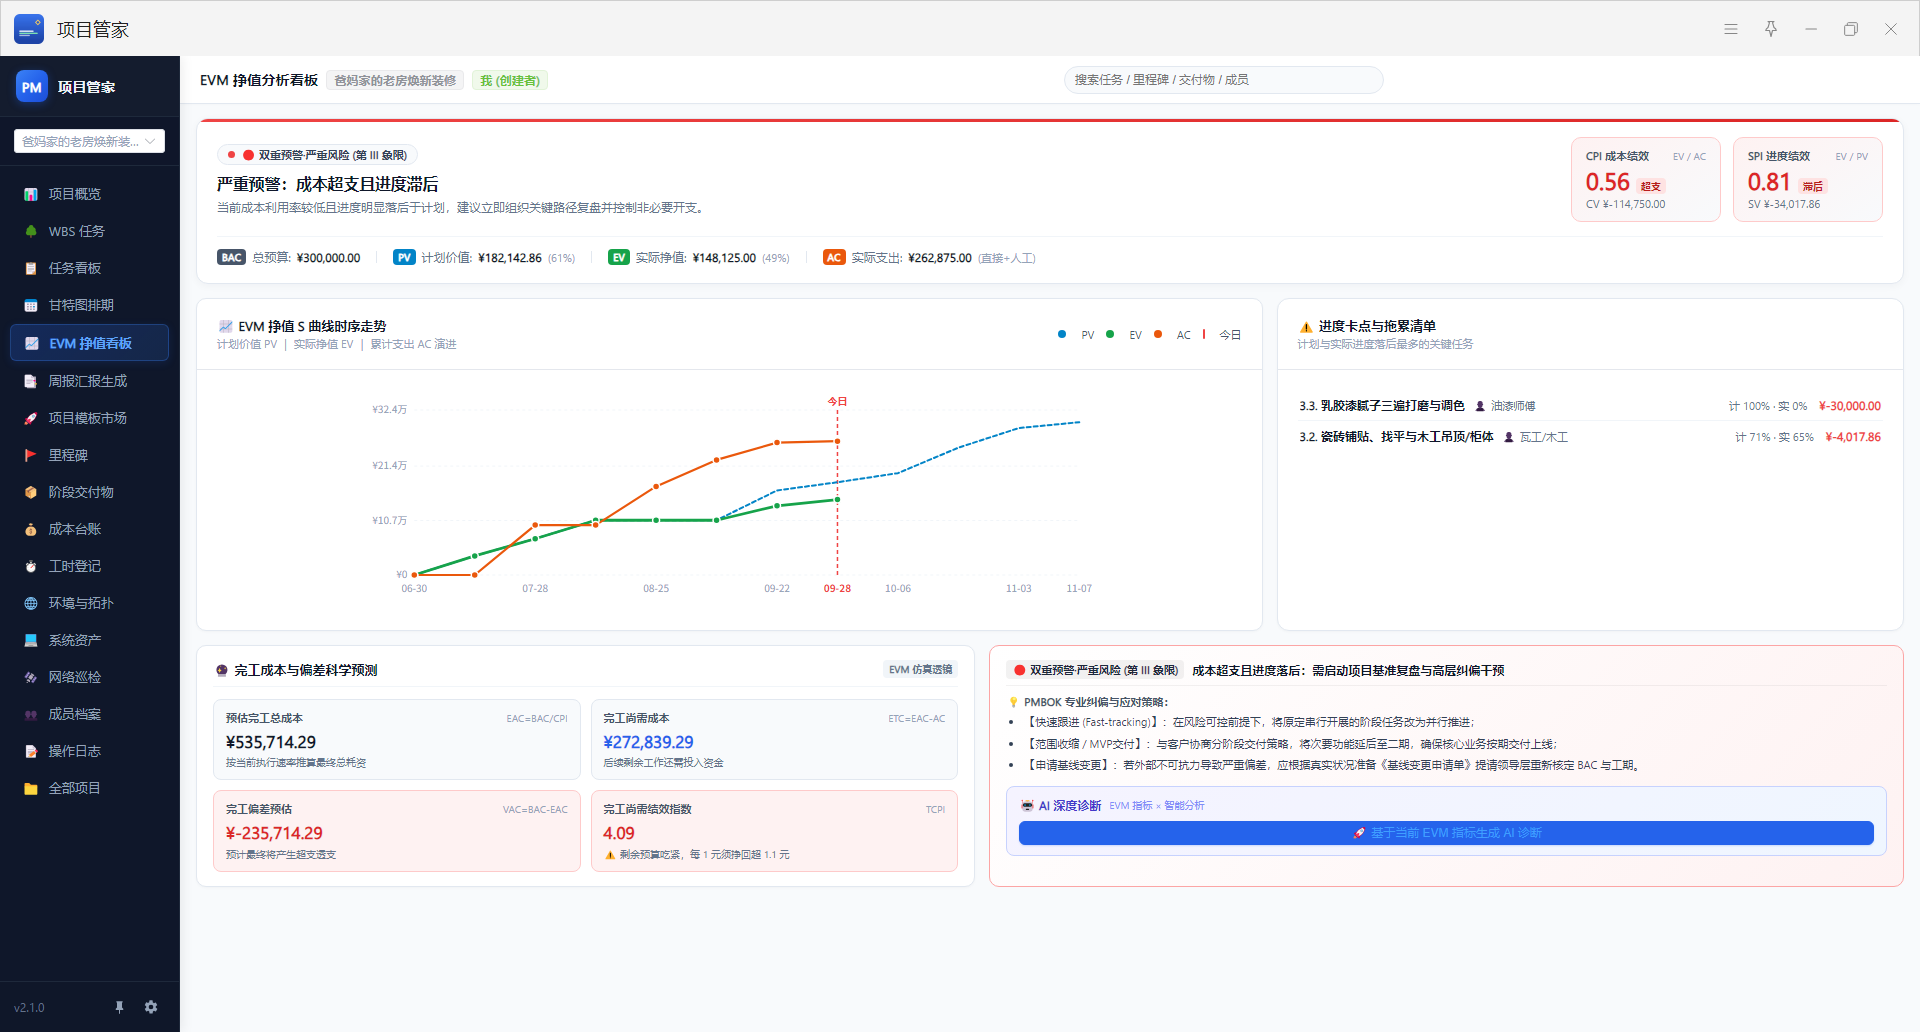
Task: Open 工时登记 page
Action: click(89, 566)
